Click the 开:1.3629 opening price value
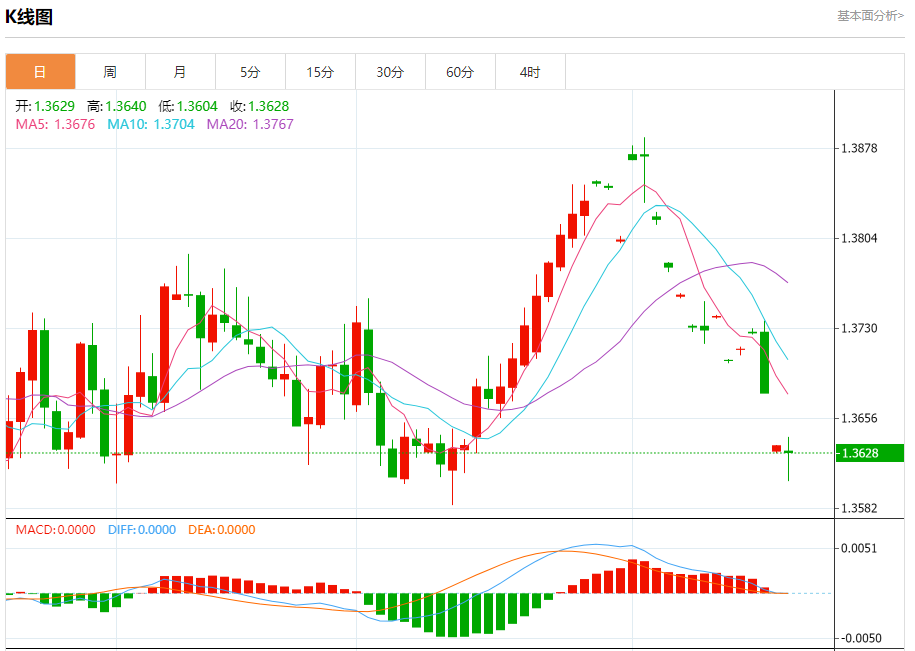 45,106
